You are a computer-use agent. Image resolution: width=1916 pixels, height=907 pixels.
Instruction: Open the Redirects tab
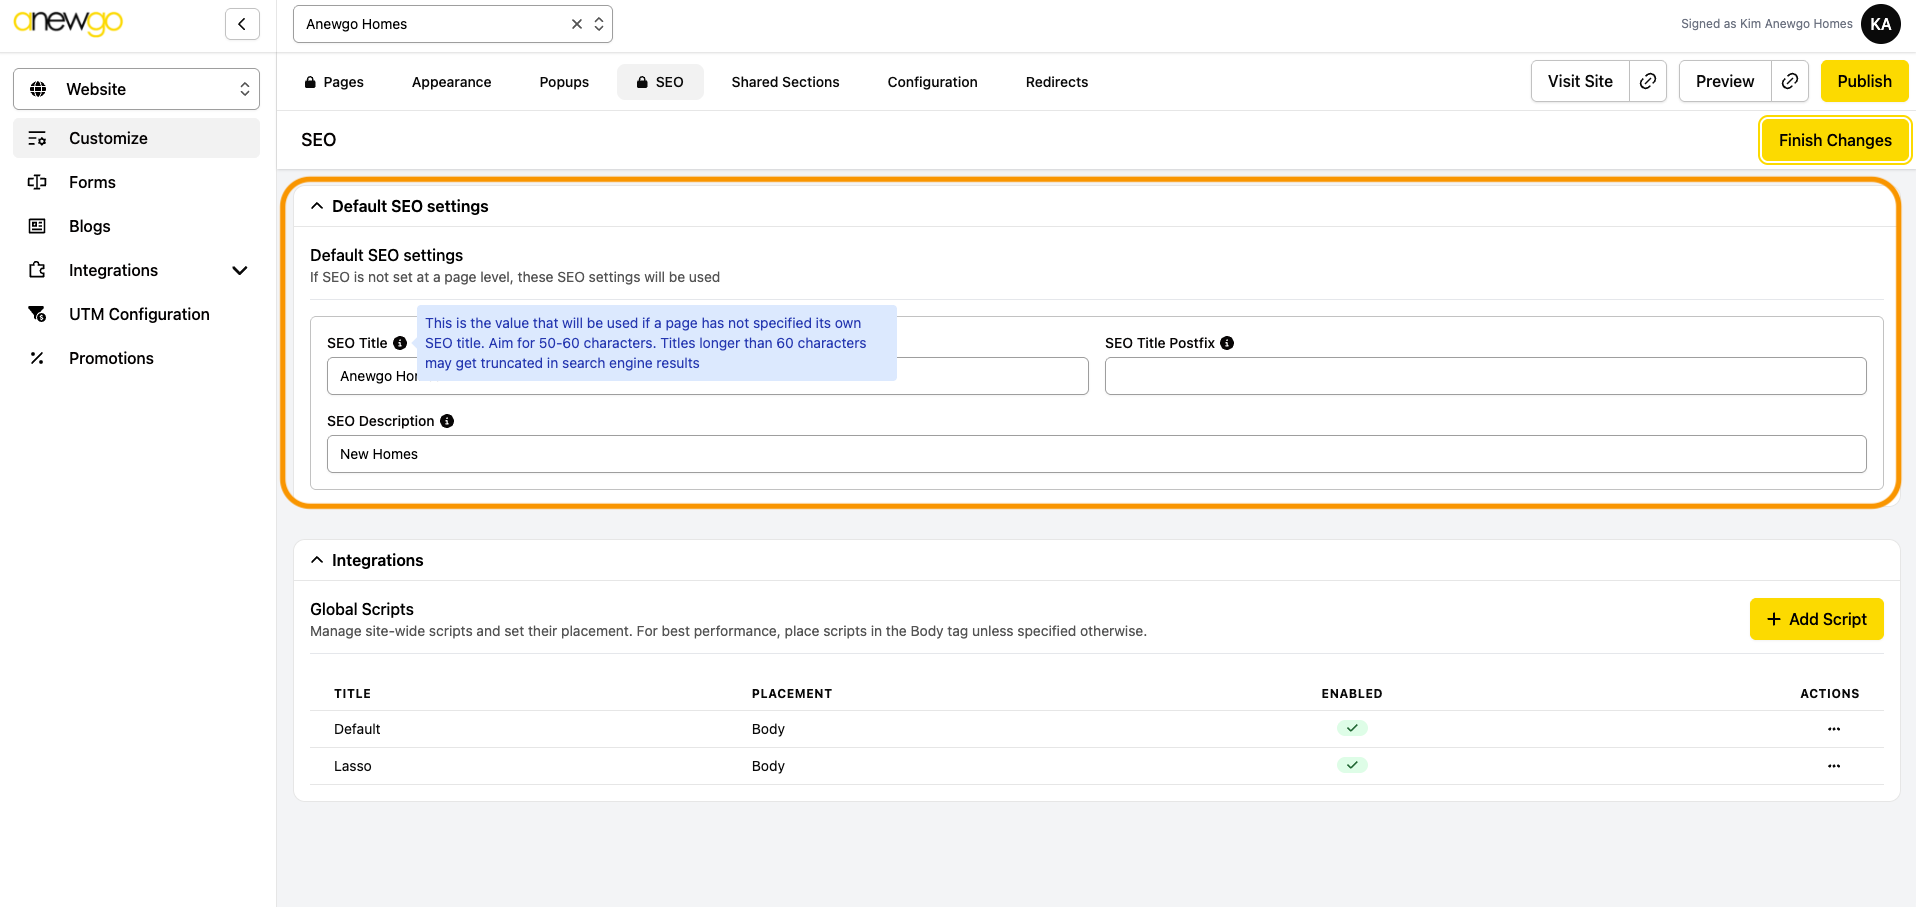click(1056, 82)
